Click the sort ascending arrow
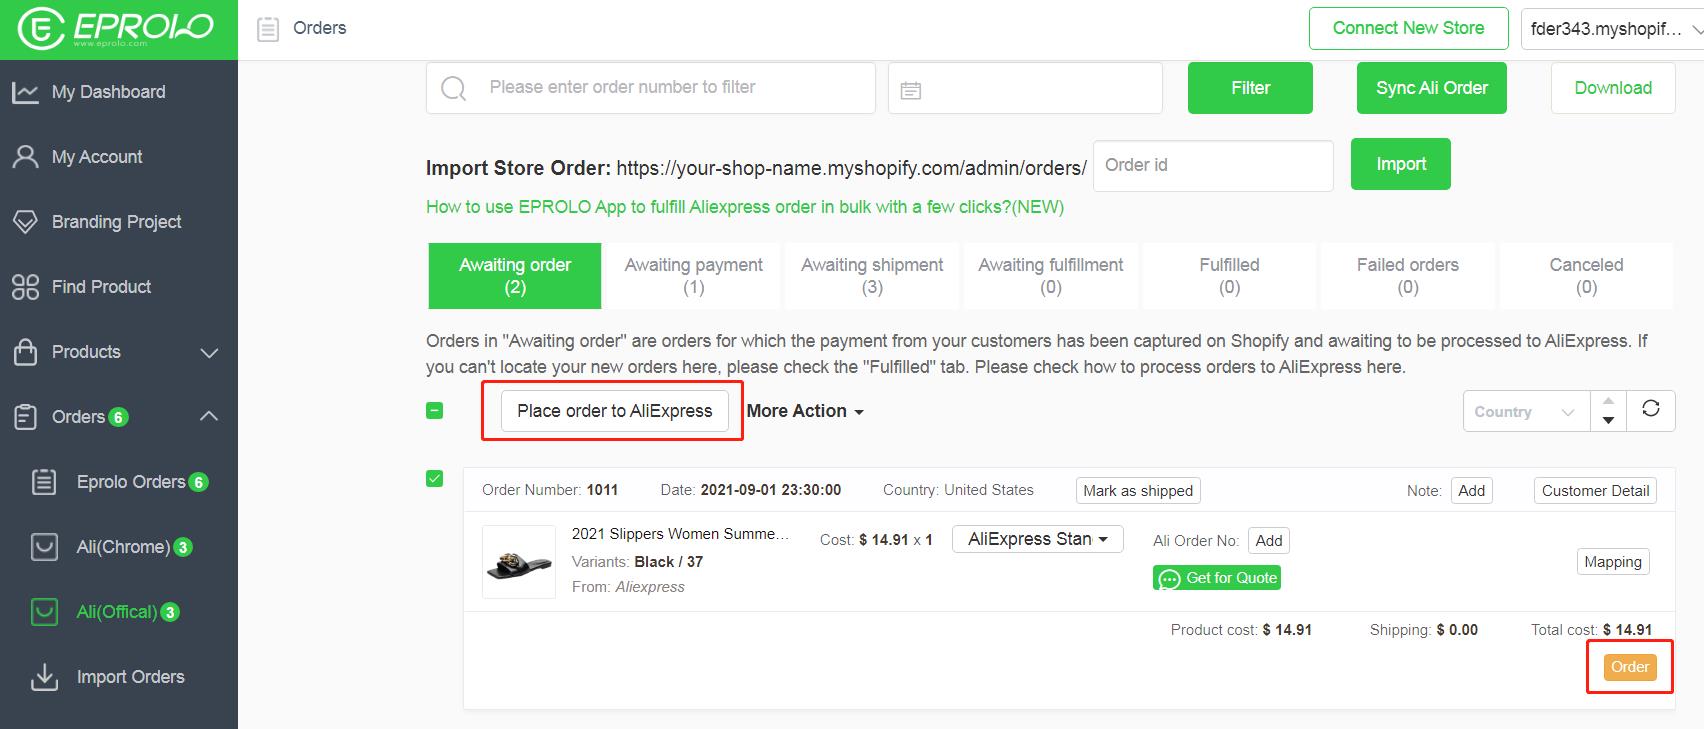This screenshot has width=1704, height=729. coord(1608,401)
